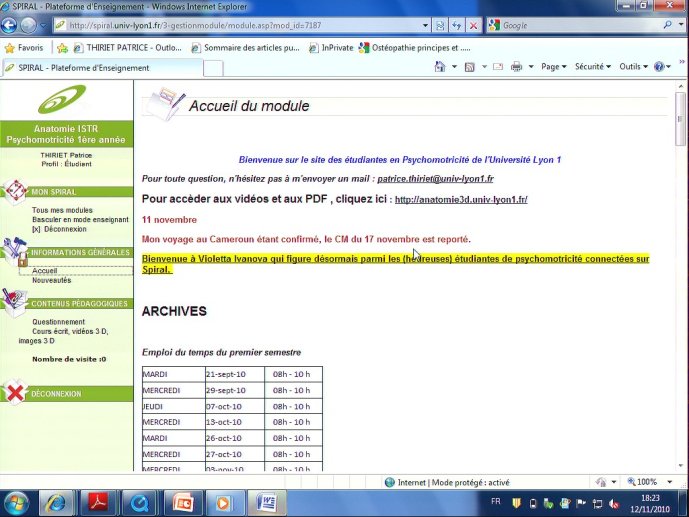Toggle the Compatibility View icon

click(440, 25)
